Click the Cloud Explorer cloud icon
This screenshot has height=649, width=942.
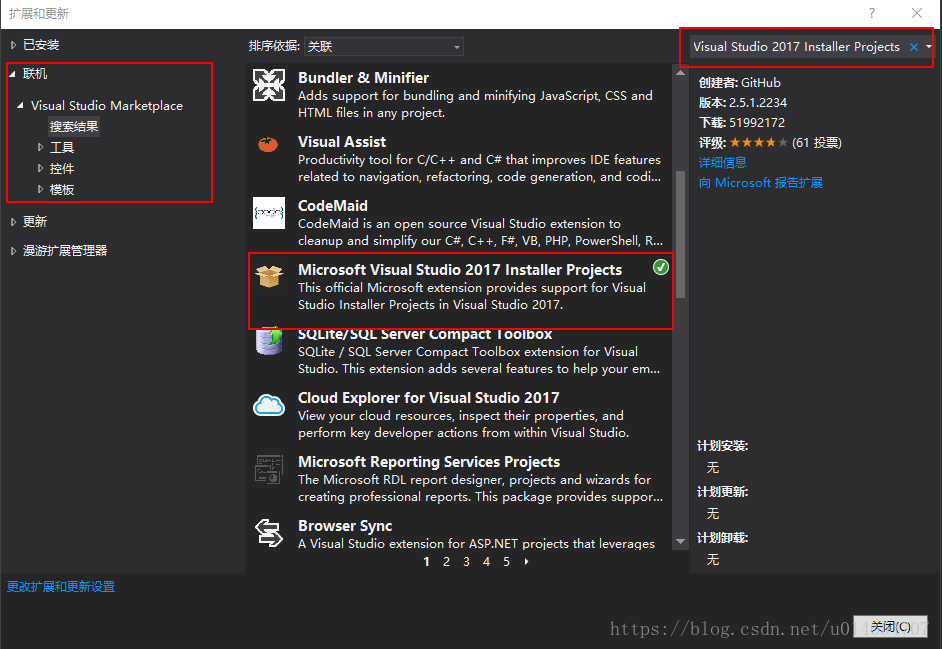coord(269,405)
